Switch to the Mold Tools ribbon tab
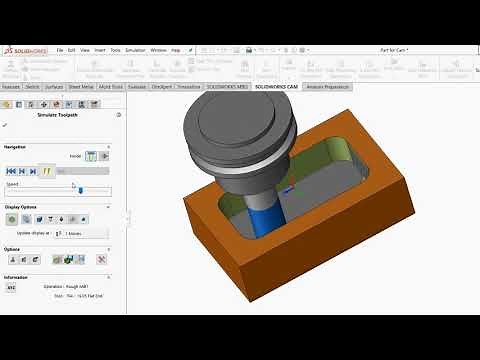480x360 pixels. [111, 87]
